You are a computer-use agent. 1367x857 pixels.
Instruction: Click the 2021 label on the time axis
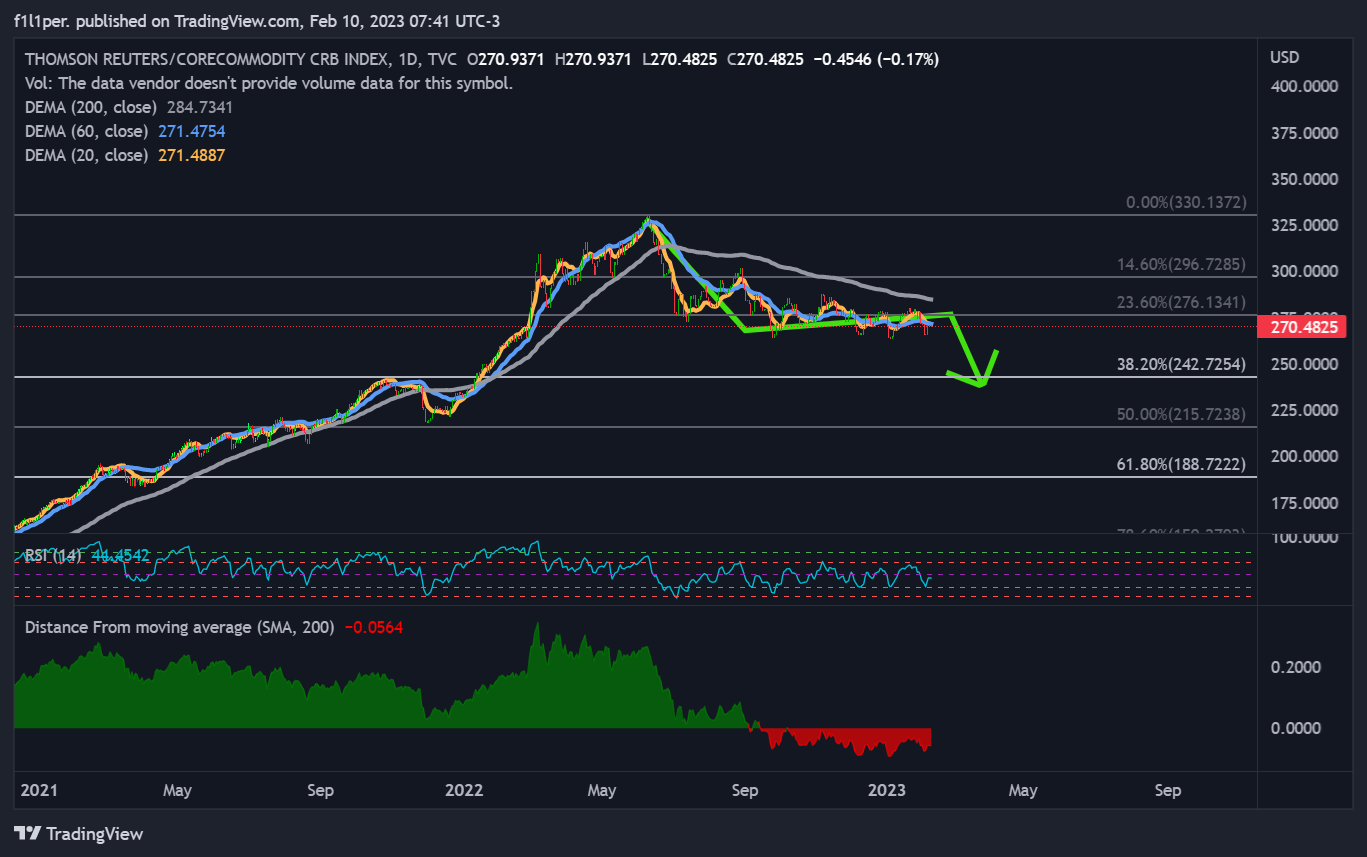pos(39,790)
